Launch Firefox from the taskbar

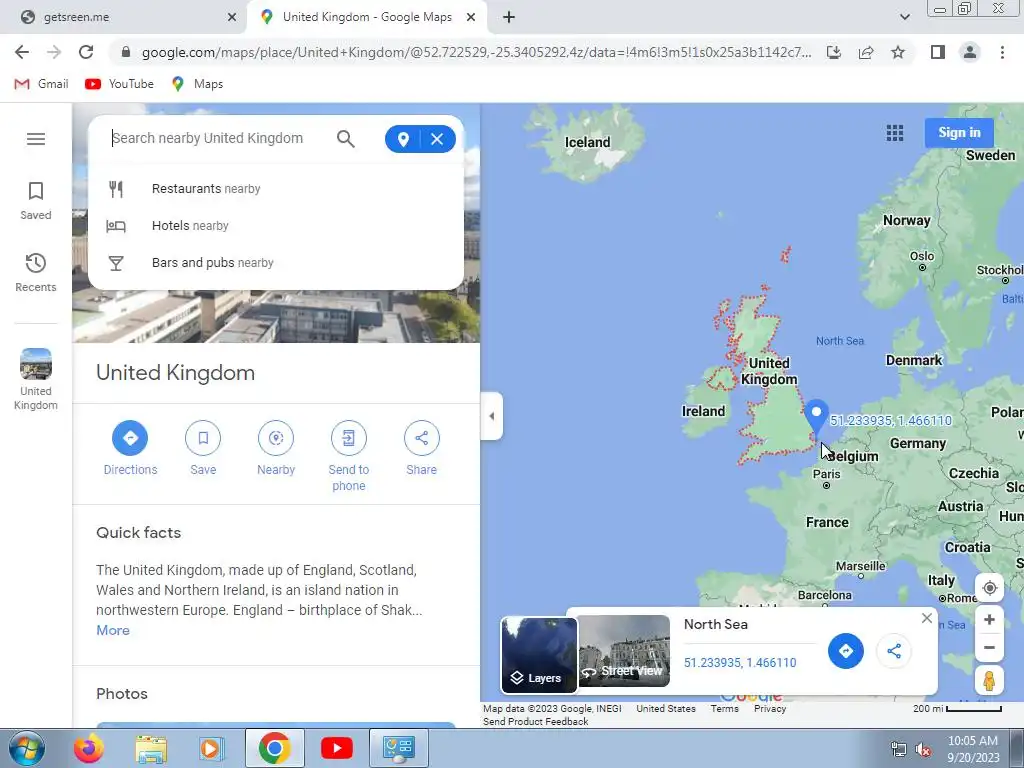click(x=88, y=748)
